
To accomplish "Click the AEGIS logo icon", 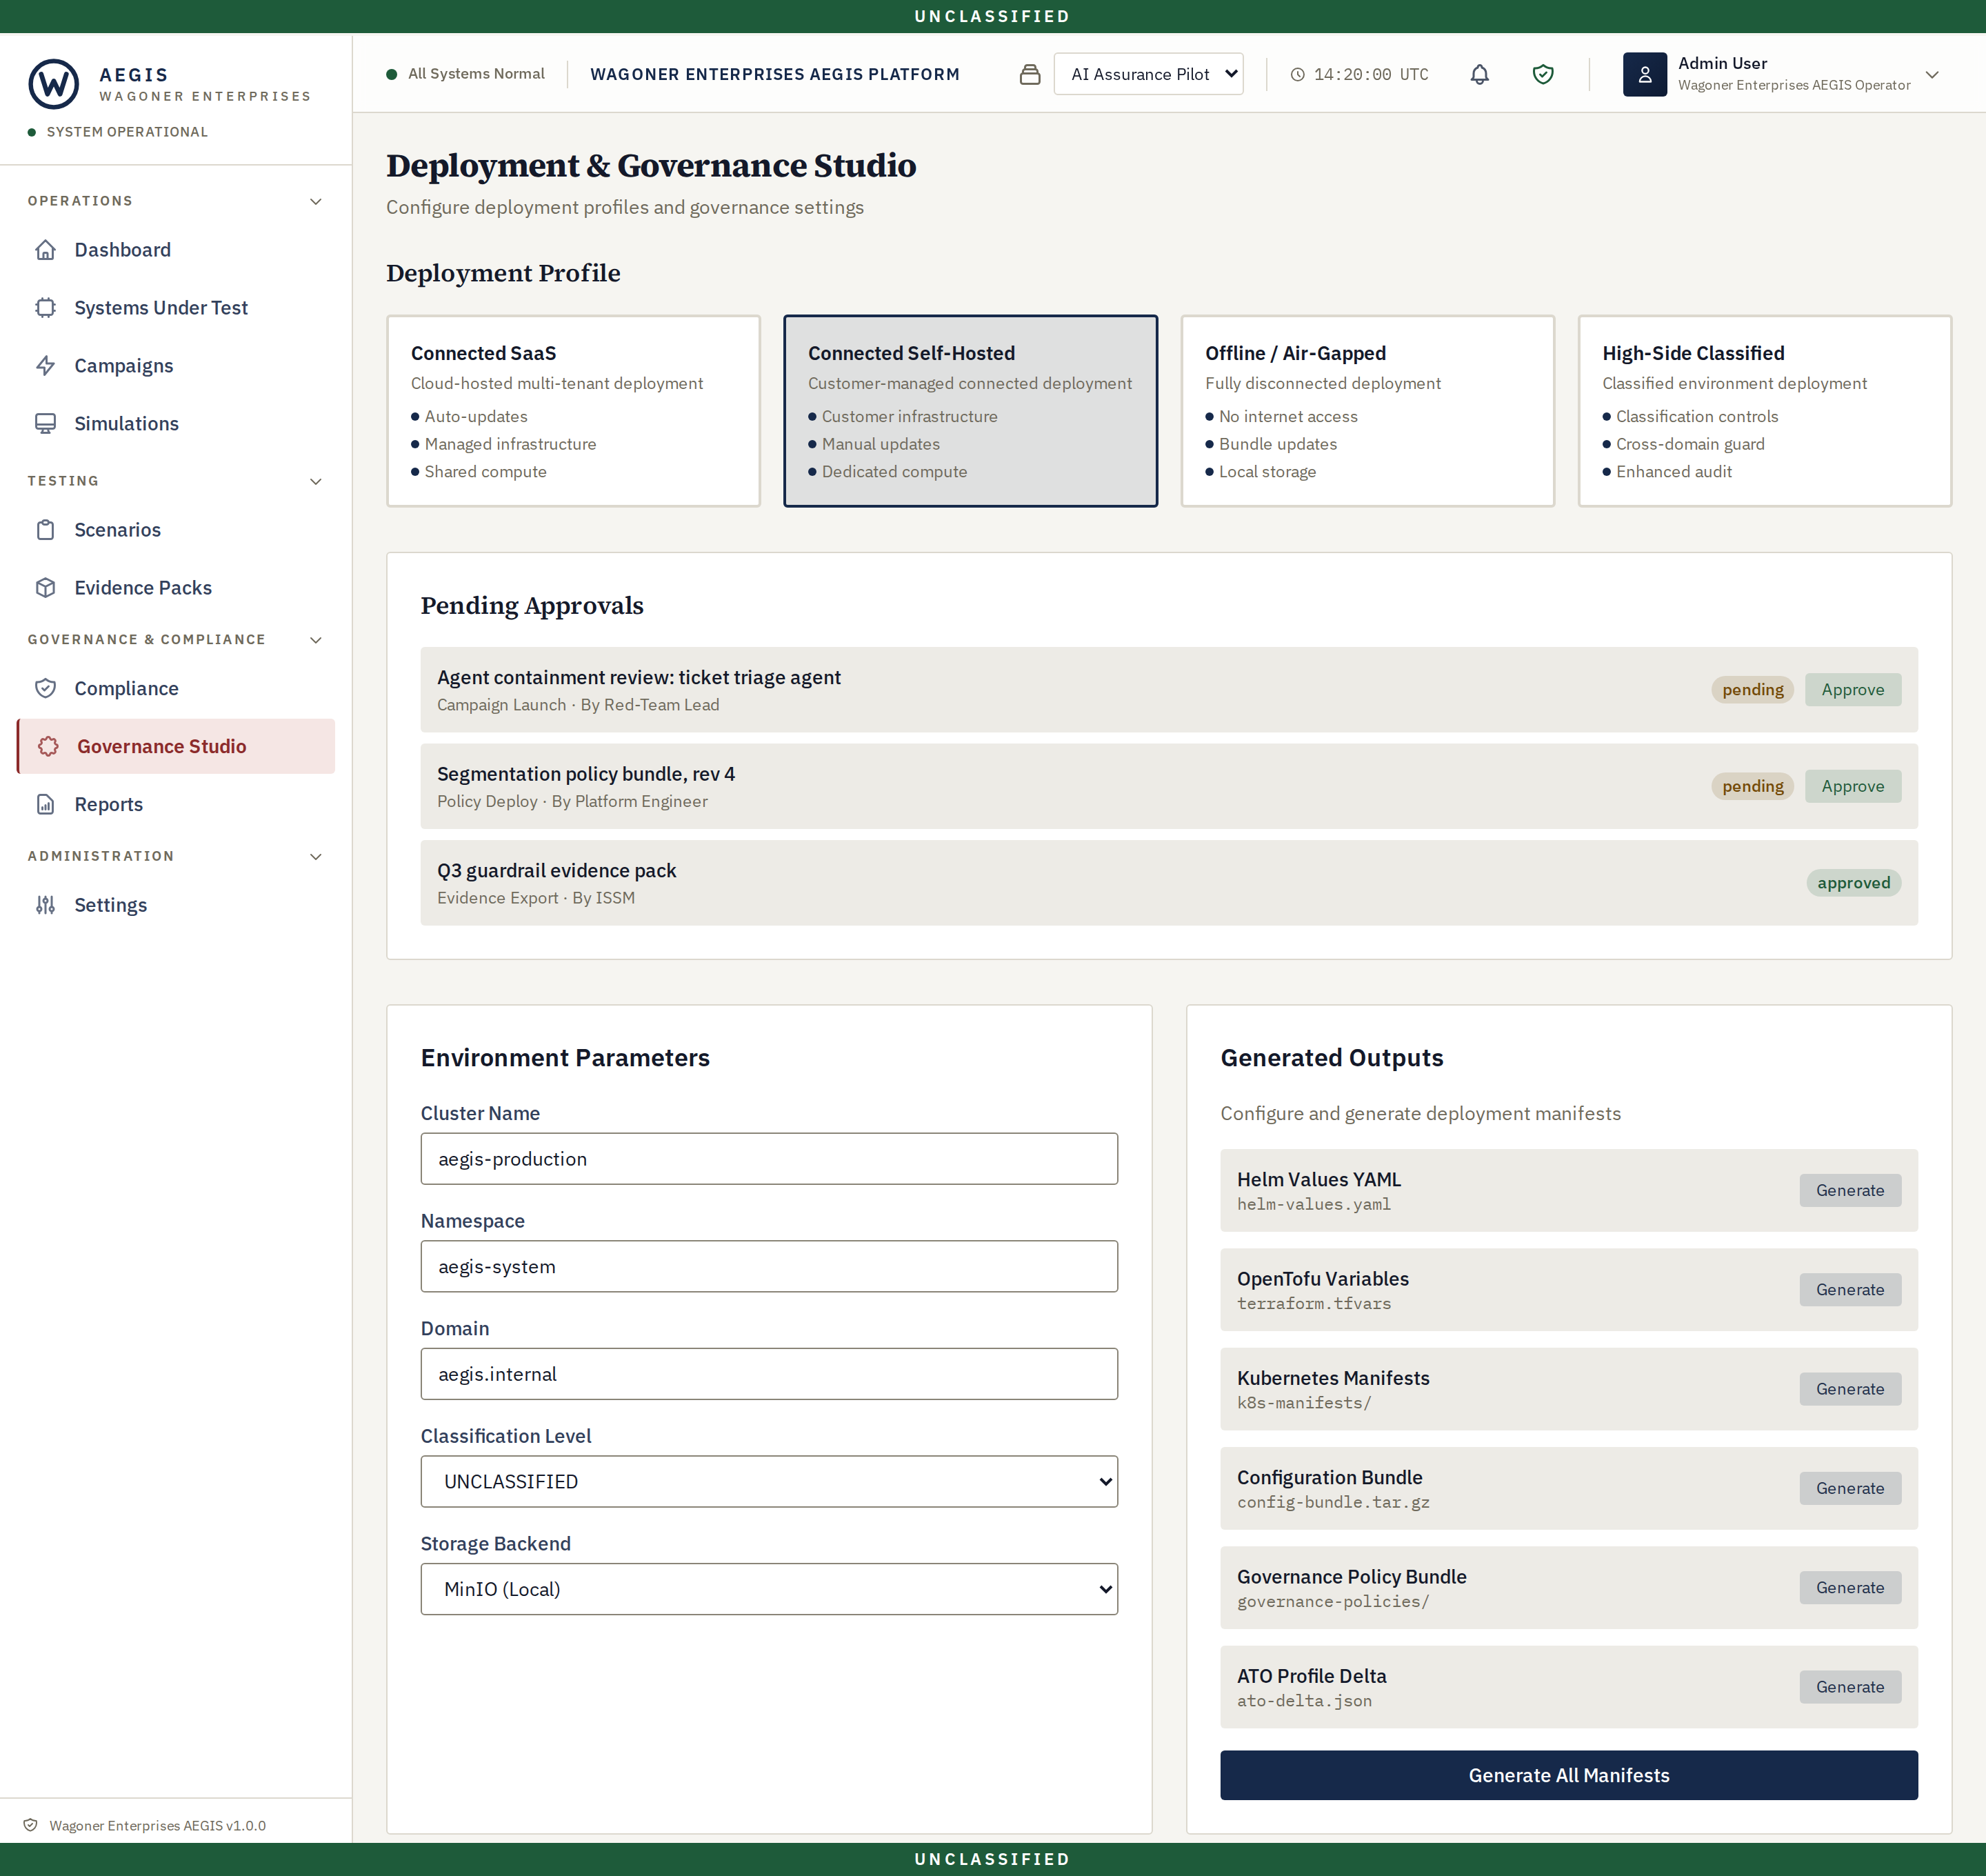I will (x=54, y=84).
